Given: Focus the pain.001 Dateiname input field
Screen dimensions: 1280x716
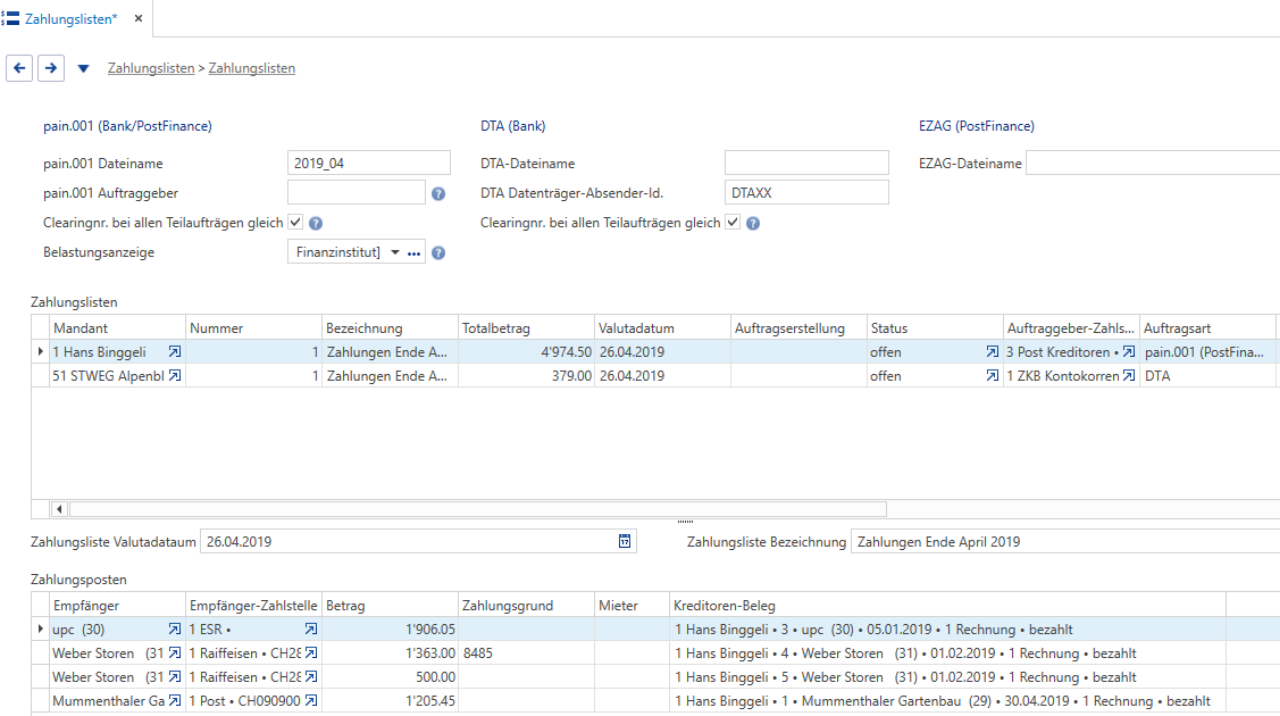Looking at the screenshot, I should coord(369,163).
